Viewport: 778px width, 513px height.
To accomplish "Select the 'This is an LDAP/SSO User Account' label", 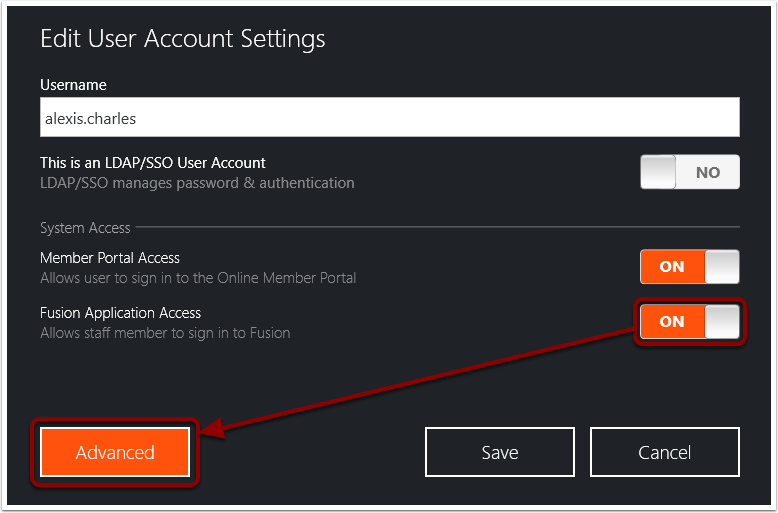I will 153,163.
